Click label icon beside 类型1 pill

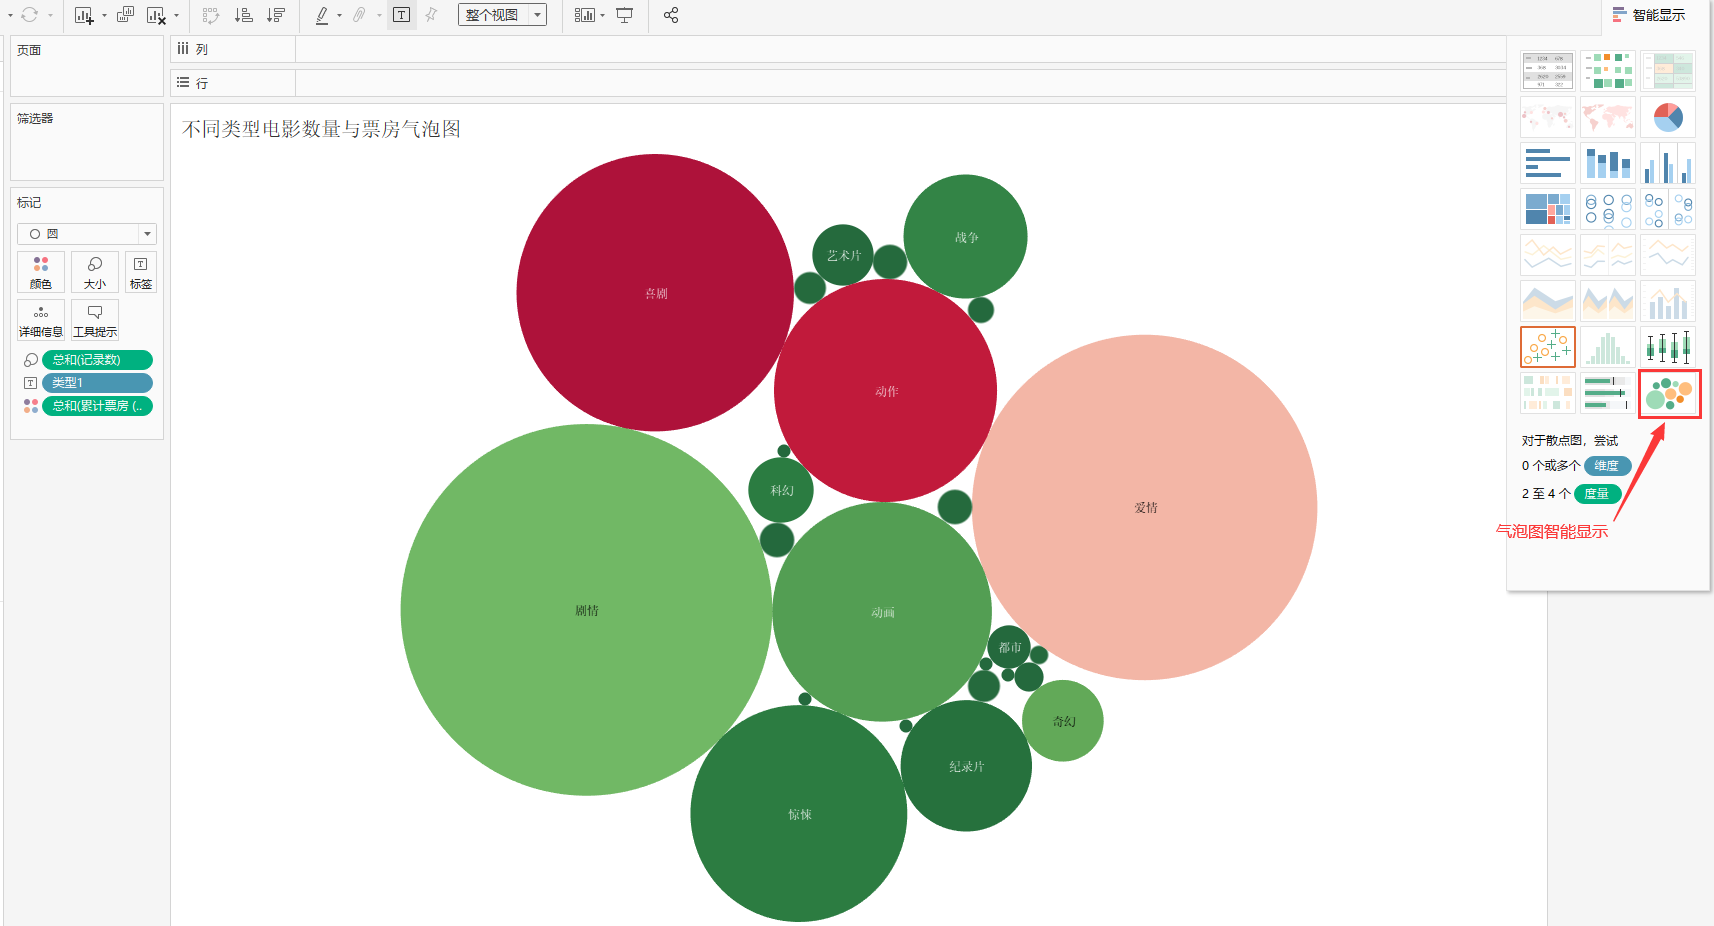[31, 383]
